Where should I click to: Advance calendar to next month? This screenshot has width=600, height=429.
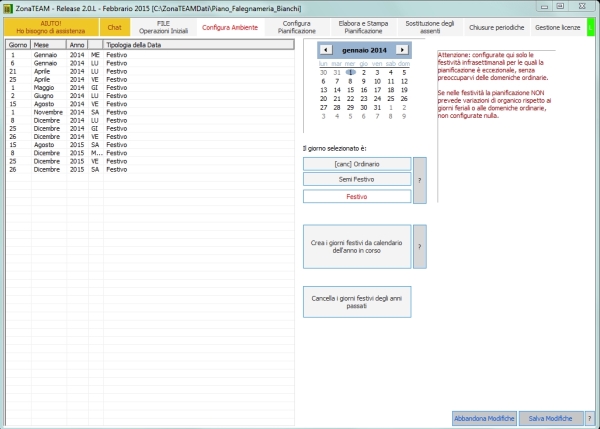[x=402, y=50]
